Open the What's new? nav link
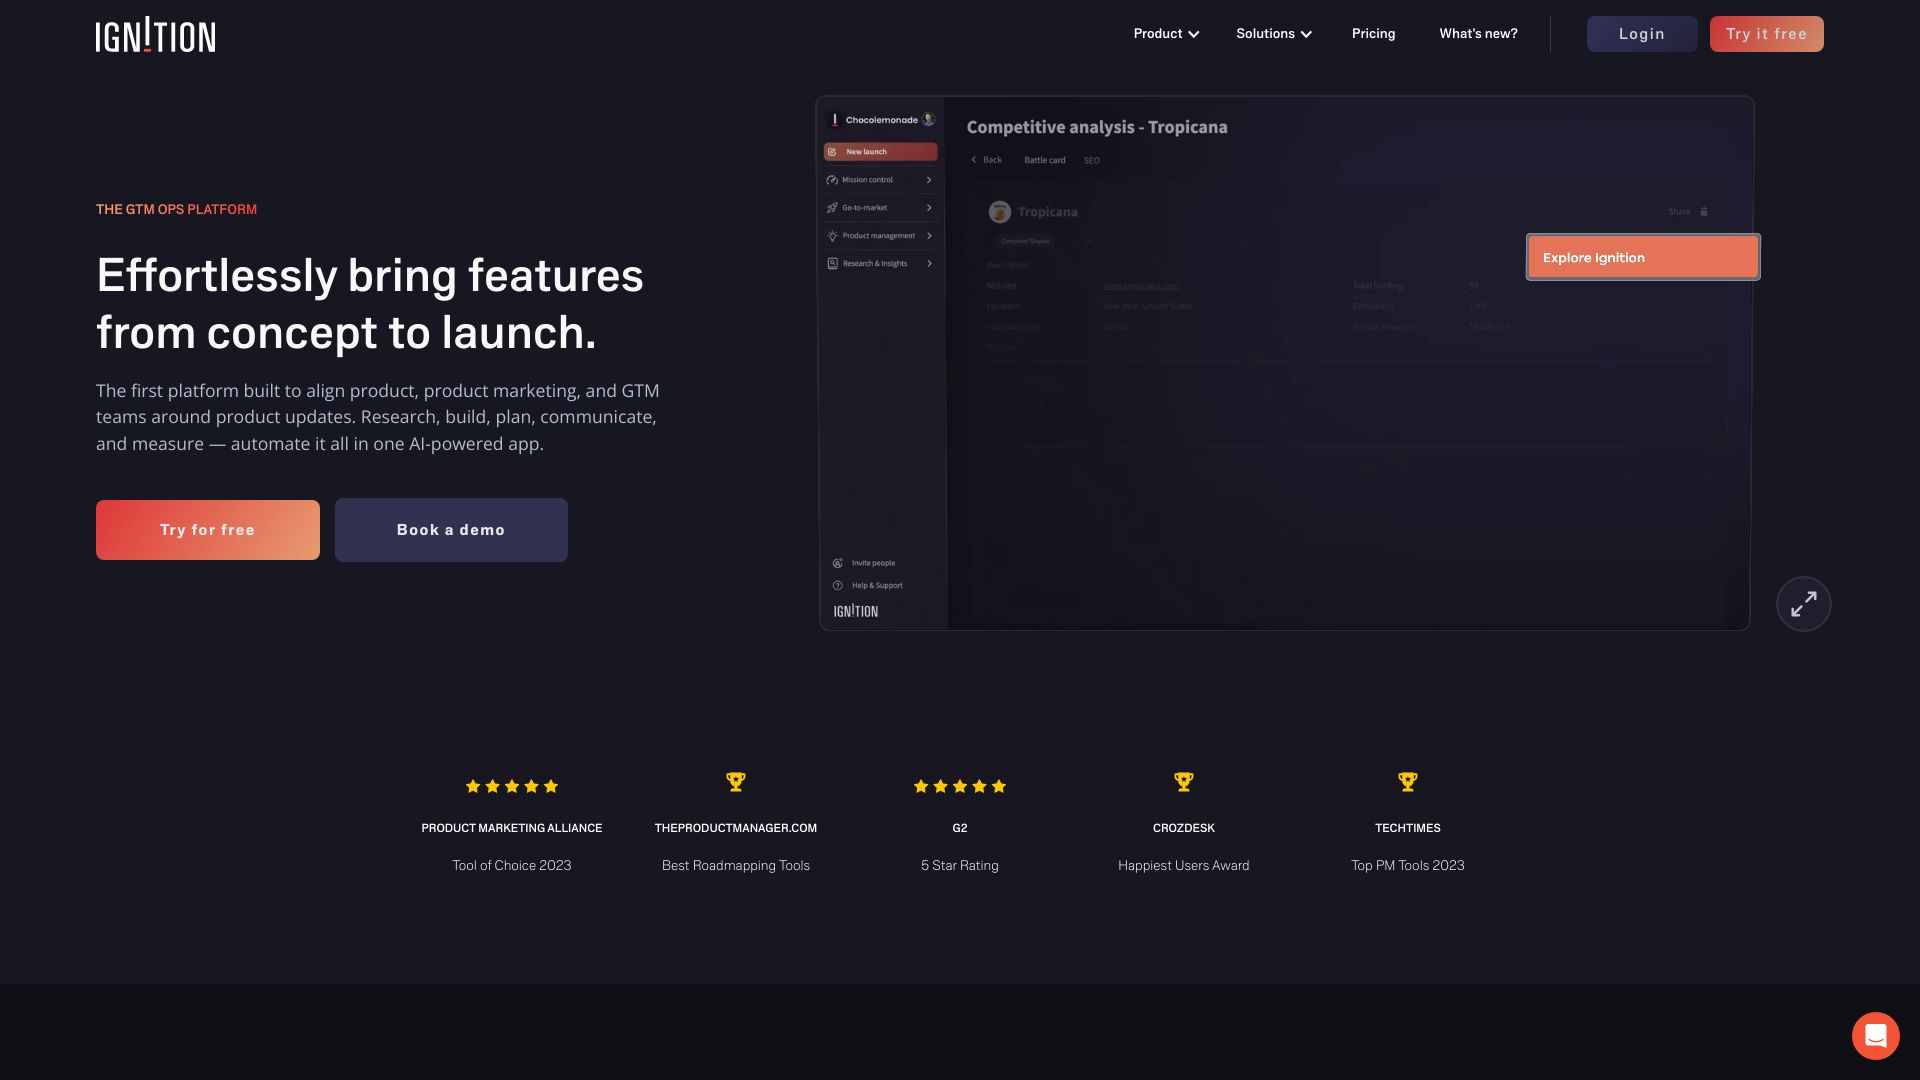This screenshot has height=1080, width=1920. (1478, 34)
